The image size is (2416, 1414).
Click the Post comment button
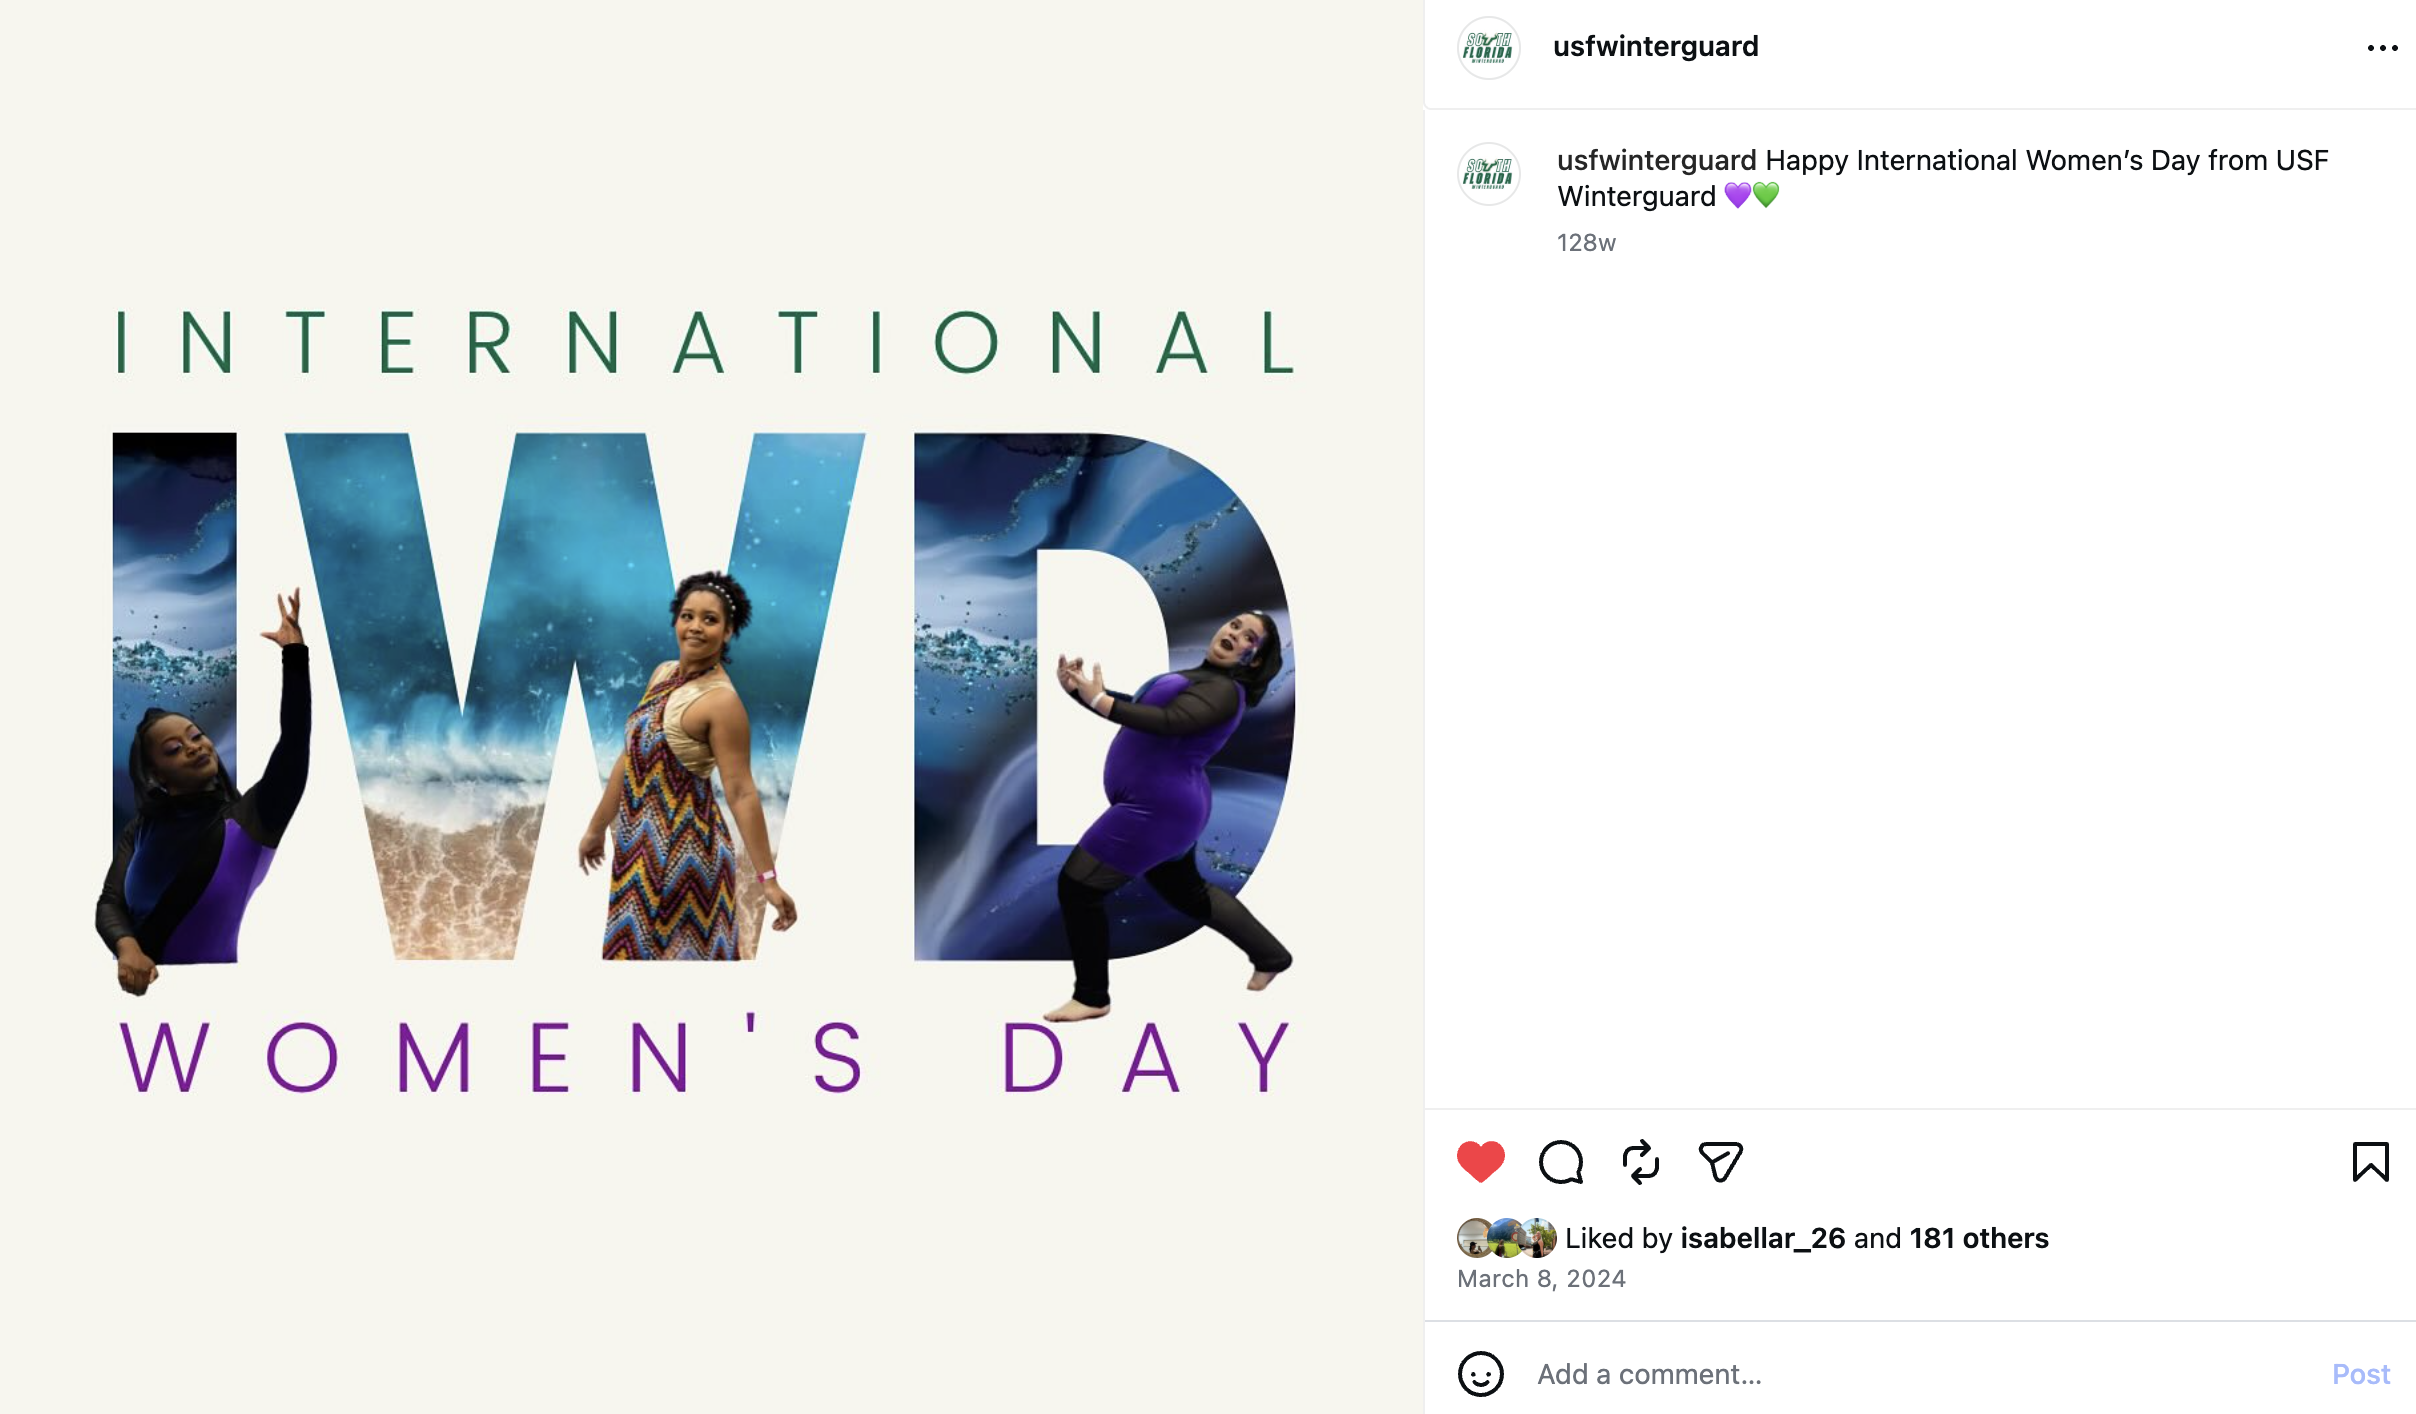pyautogui.click(x=2361, y=1374)
